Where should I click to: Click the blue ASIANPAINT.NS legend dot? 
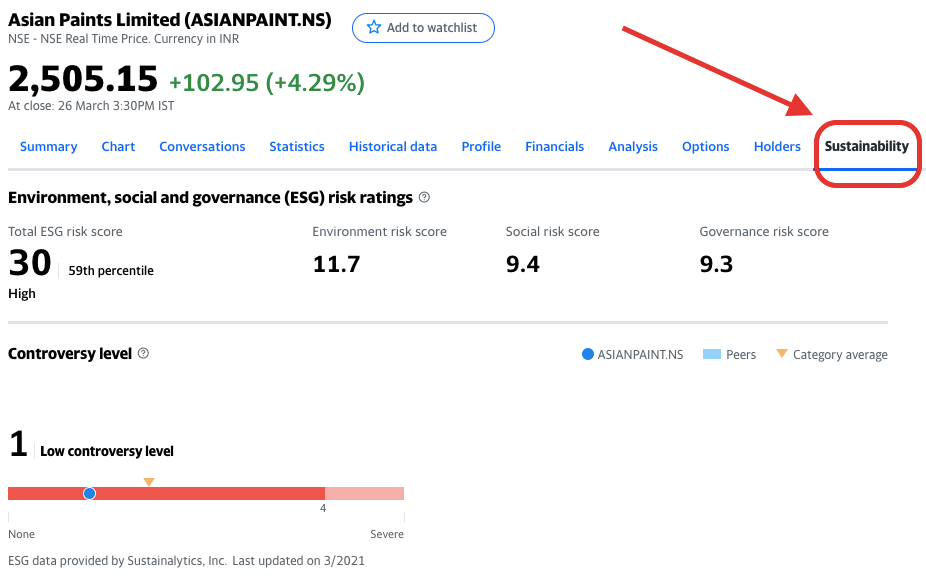click(588, 355)
